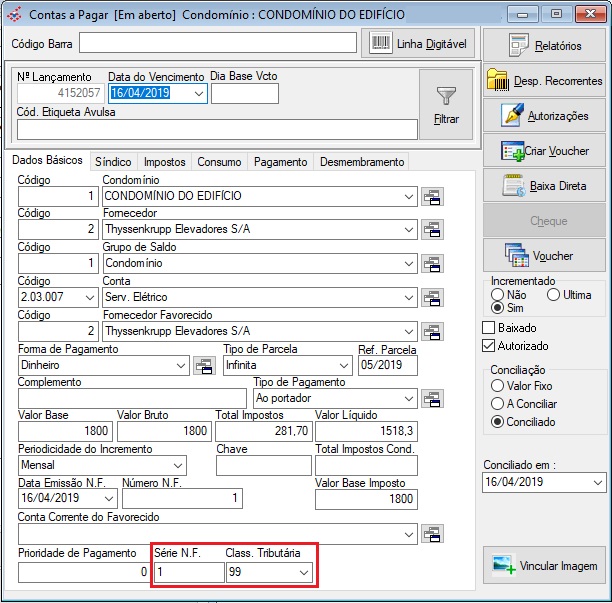Click Criar Voucher button
The width and height of the screenshot is (612, 603).
point(544,151)
